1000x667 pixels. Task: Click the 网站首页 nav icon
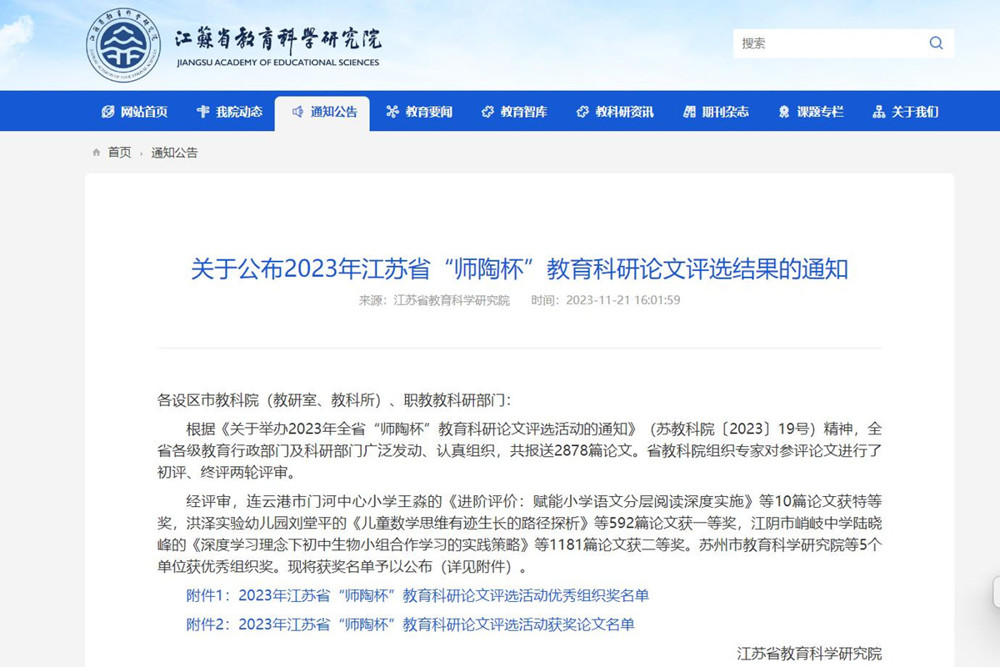click(108, 112)
